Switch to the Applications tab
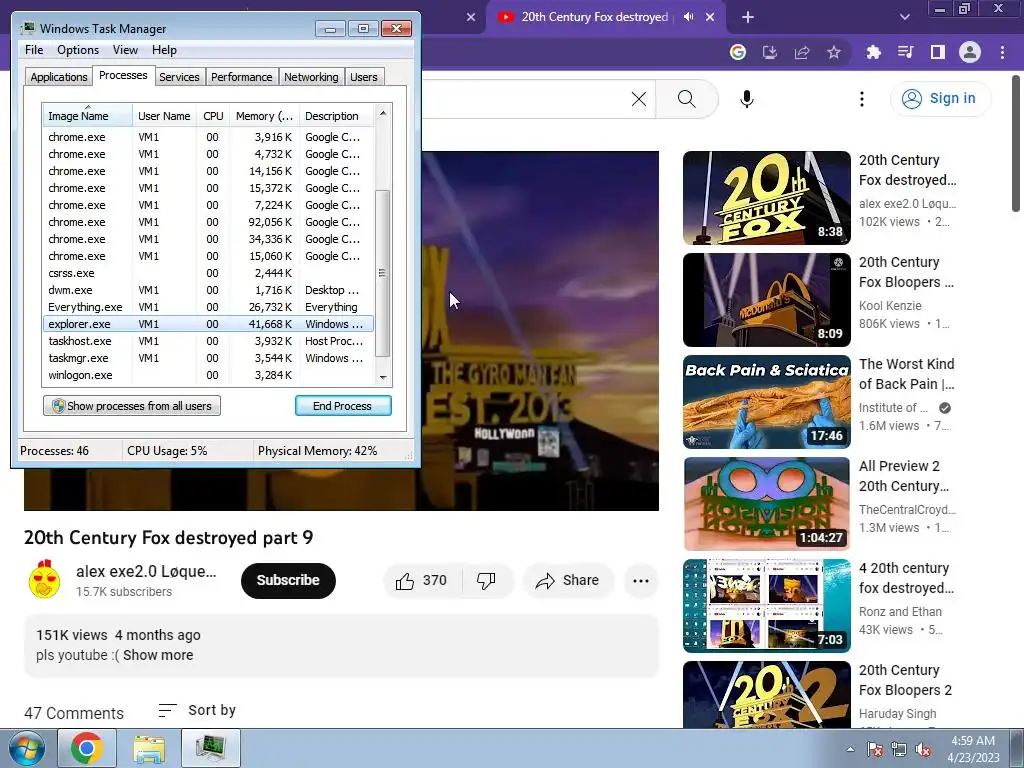The image size is (1024, 768). click(x=59, y=77)
